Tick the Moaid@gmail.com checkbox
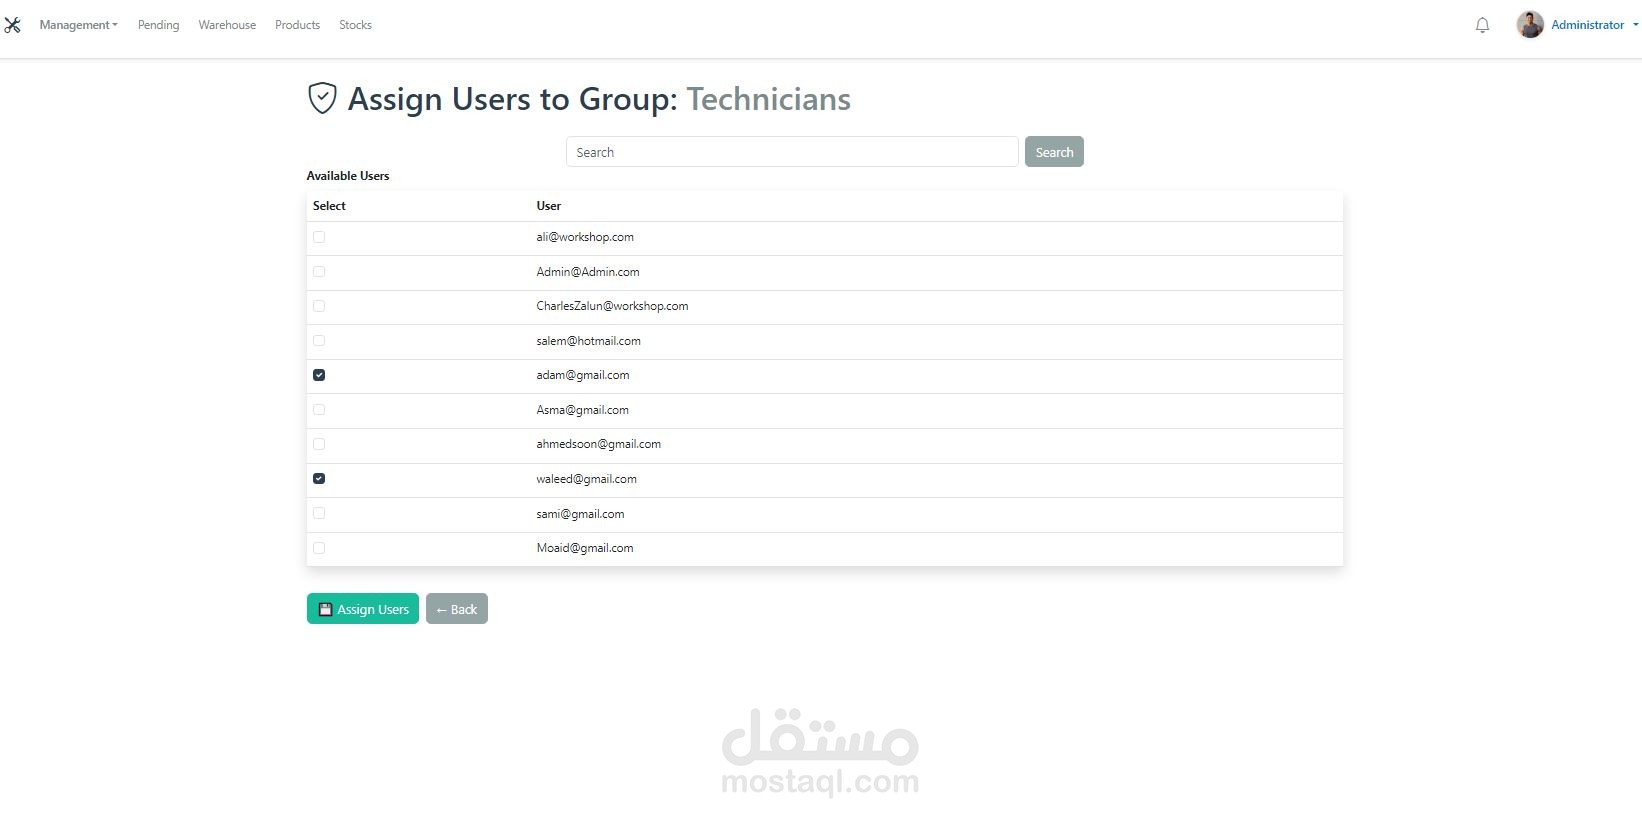This screenshot has height=815, width=1642. tap(319, 548)
